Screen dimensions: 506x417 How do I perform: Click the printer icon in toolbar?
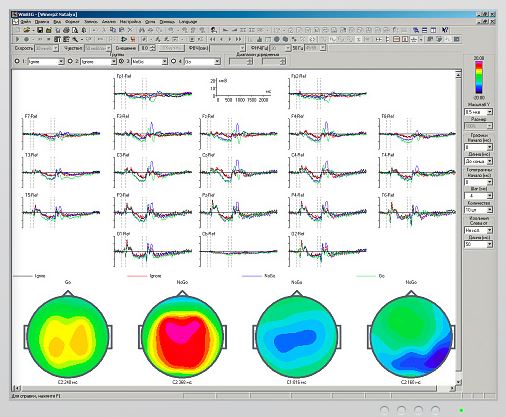[x=66, y=30]
